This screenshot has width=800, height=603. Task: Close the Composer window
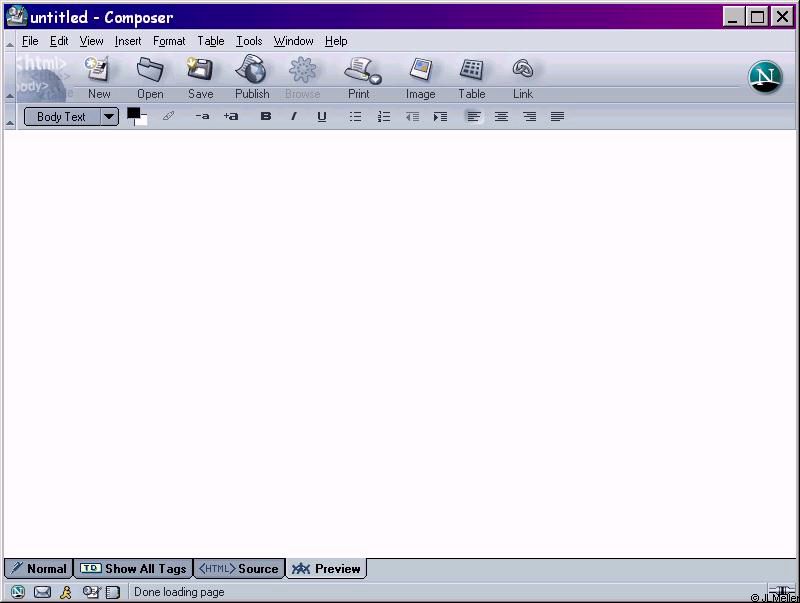click(782, 17)
